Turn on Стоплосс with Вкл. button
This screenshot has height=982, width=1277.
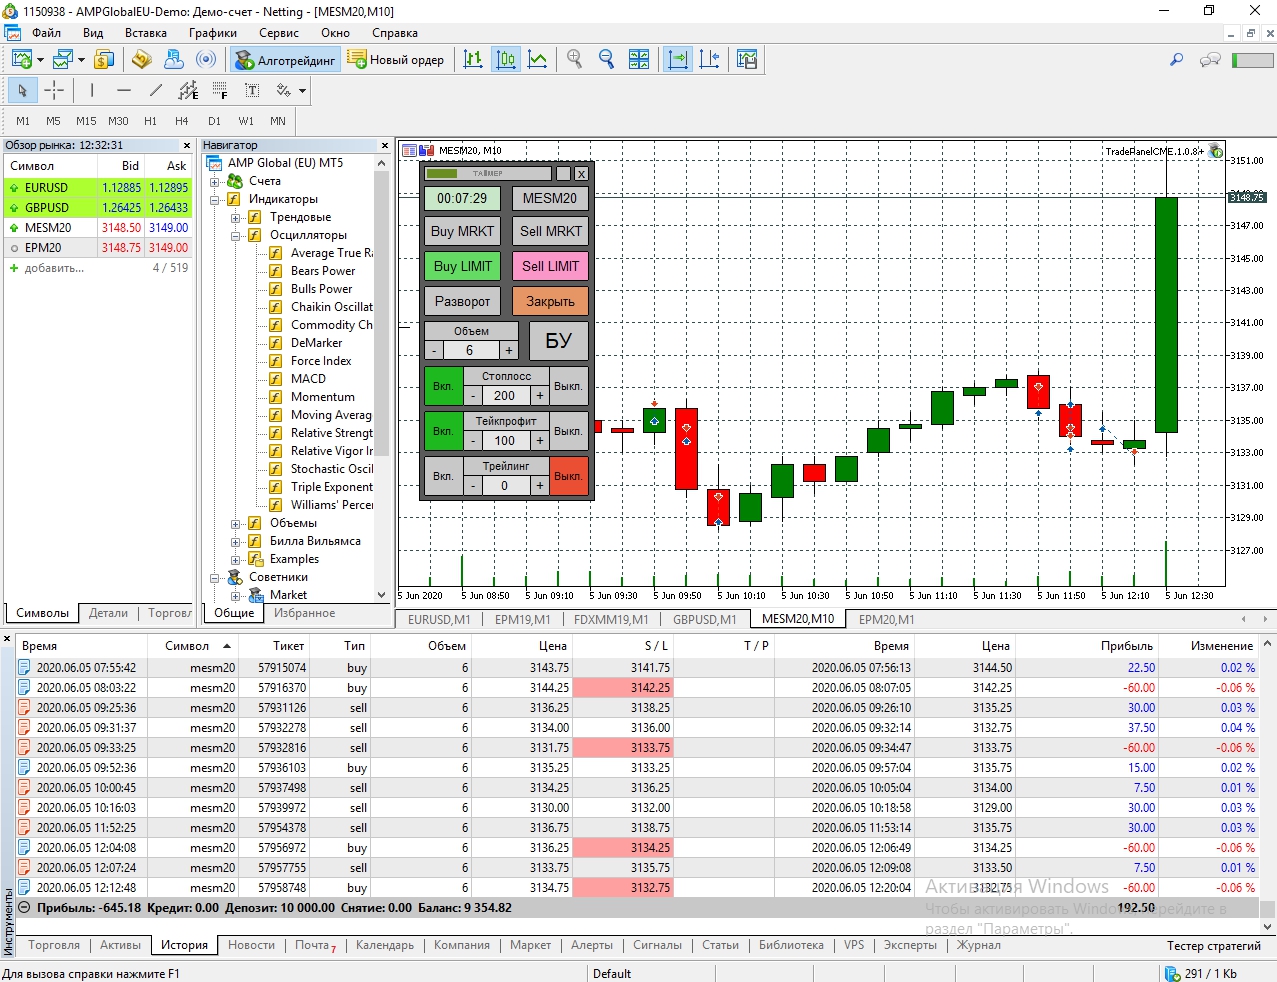click(x=444, y=386)
